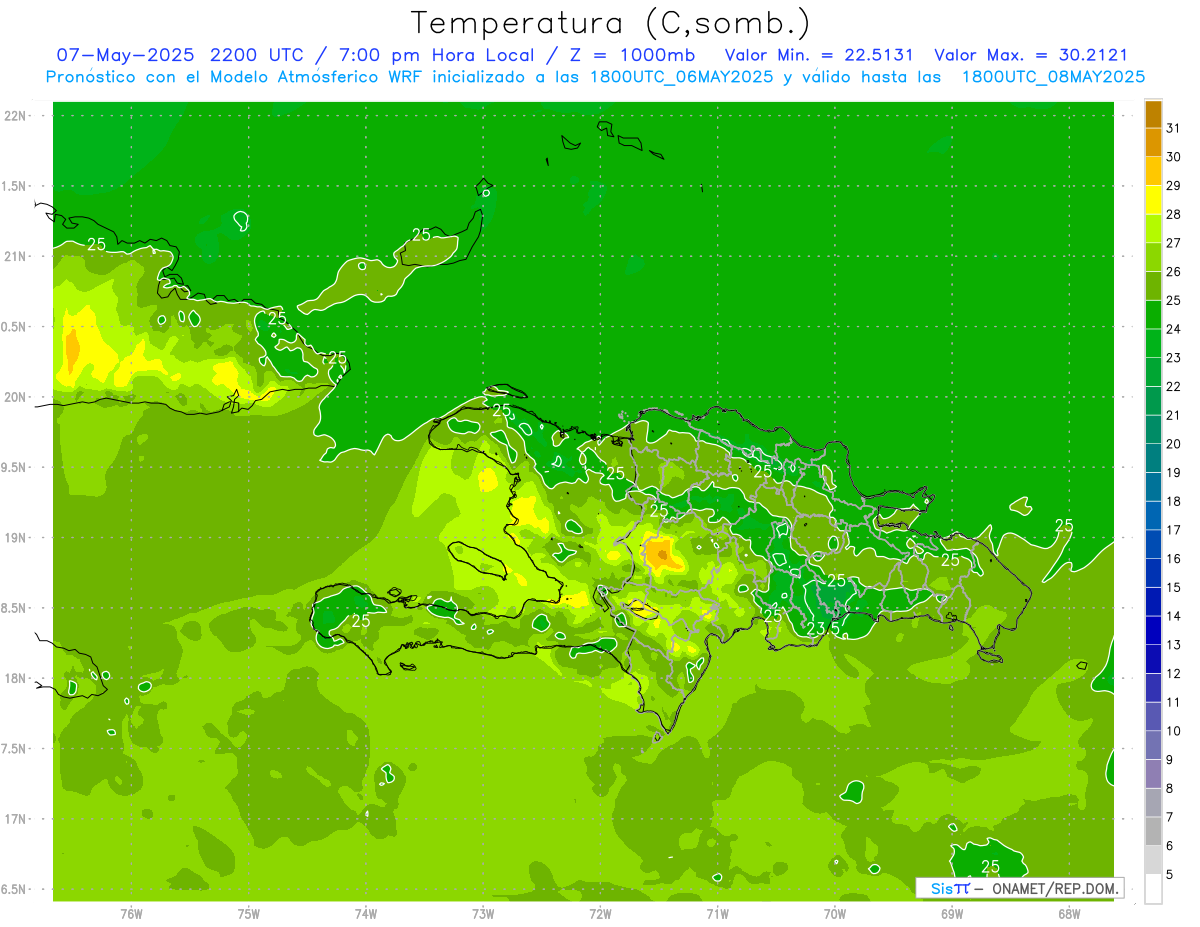
Task: Click the "10" colorbar label
Action: click(1173, 731)
